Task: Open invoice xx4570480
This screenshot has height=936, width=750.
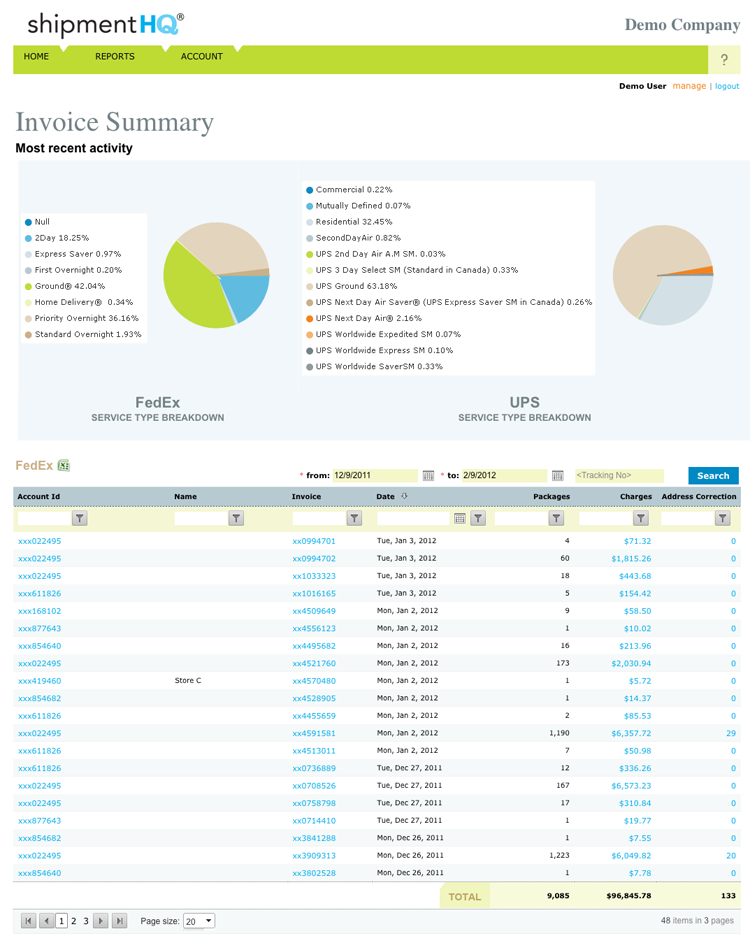Action: (314, 681)
